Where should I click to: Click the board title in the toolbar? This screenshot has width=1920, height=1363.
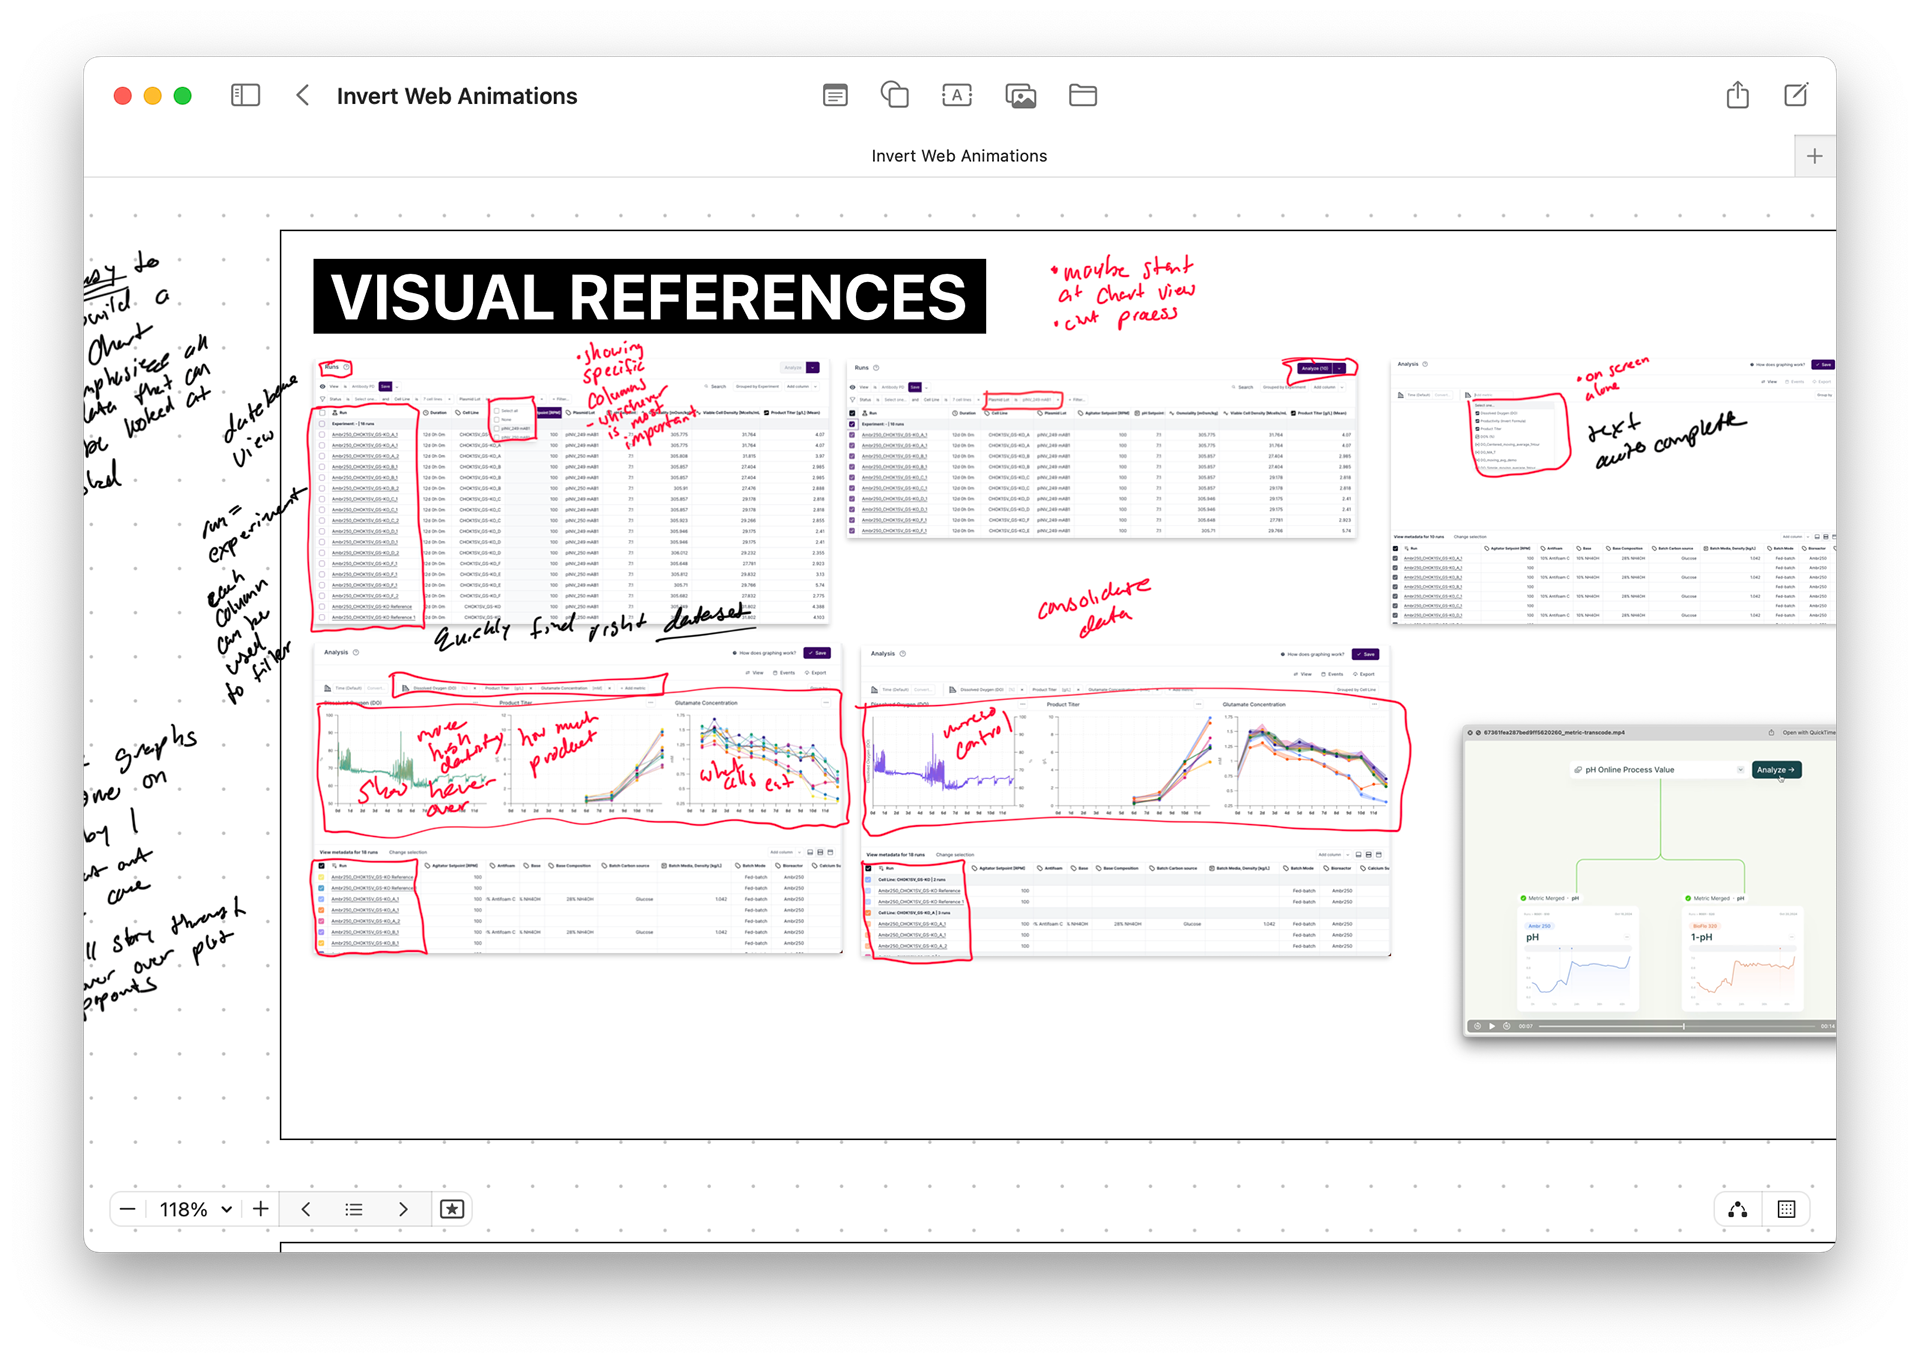pyautogui.click(x=457, y=96)
